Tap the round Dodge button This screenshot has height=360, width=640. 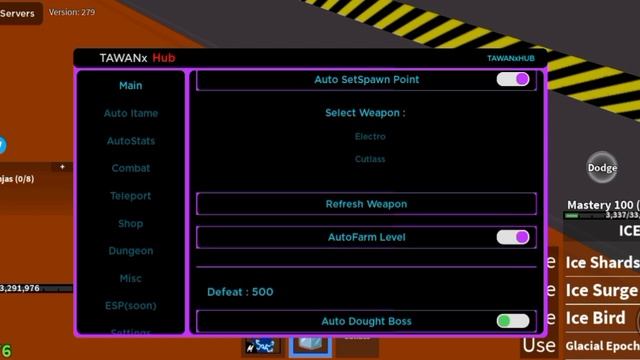(602, 167)
